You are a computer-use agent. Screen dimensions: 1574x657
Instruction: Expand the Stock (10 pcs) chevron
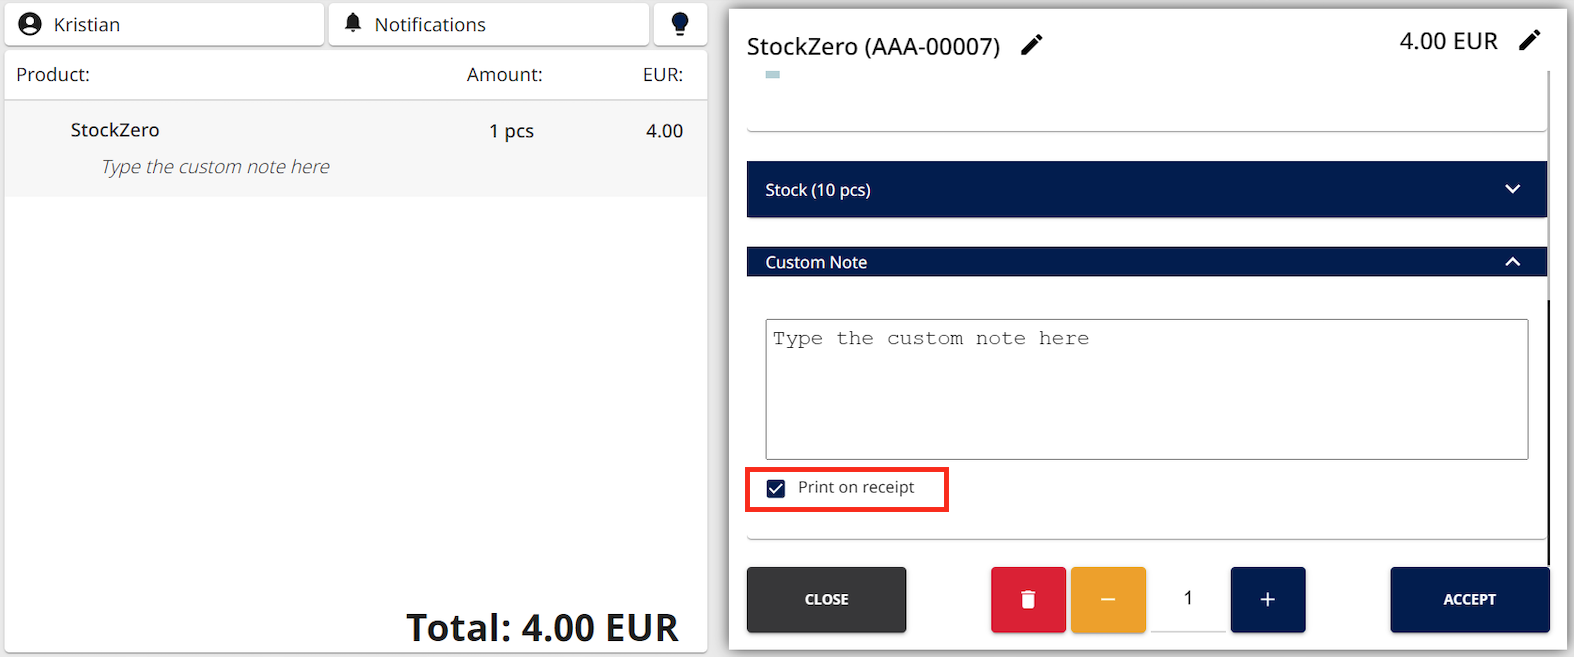pyautogui.click(x=1513, y=189)
